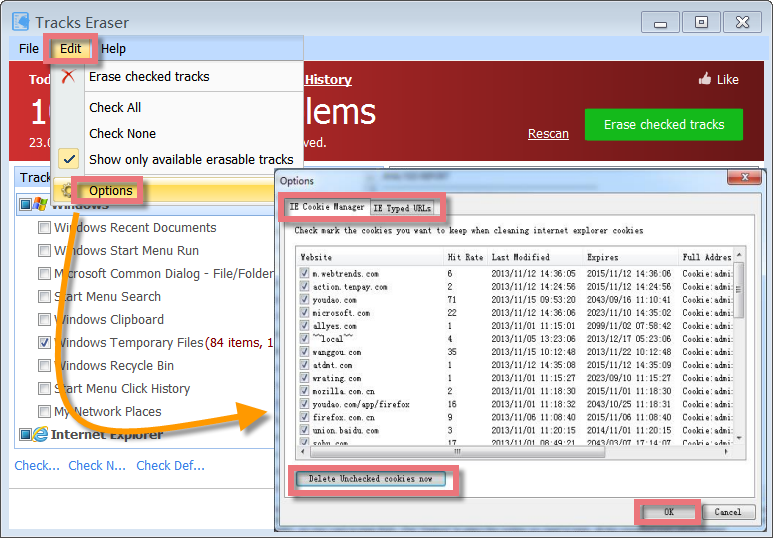Image resolution: width=773 pixels, height=538 pixels.
Task: Click the Windows flag logo icon
Action: pos(40,204)
